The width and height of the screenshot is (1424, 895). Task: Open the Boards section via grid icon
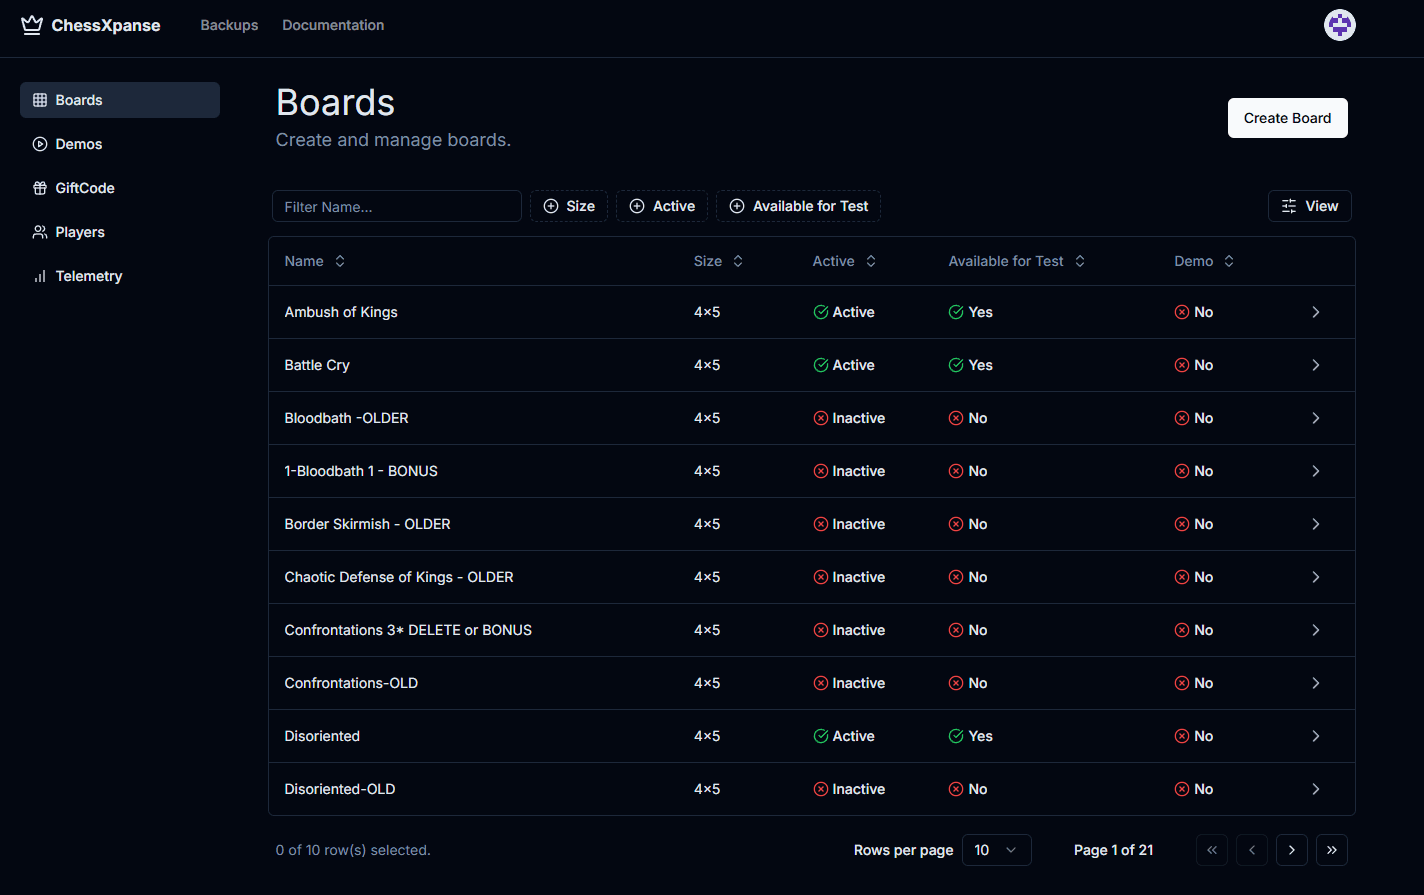(40, 99)
